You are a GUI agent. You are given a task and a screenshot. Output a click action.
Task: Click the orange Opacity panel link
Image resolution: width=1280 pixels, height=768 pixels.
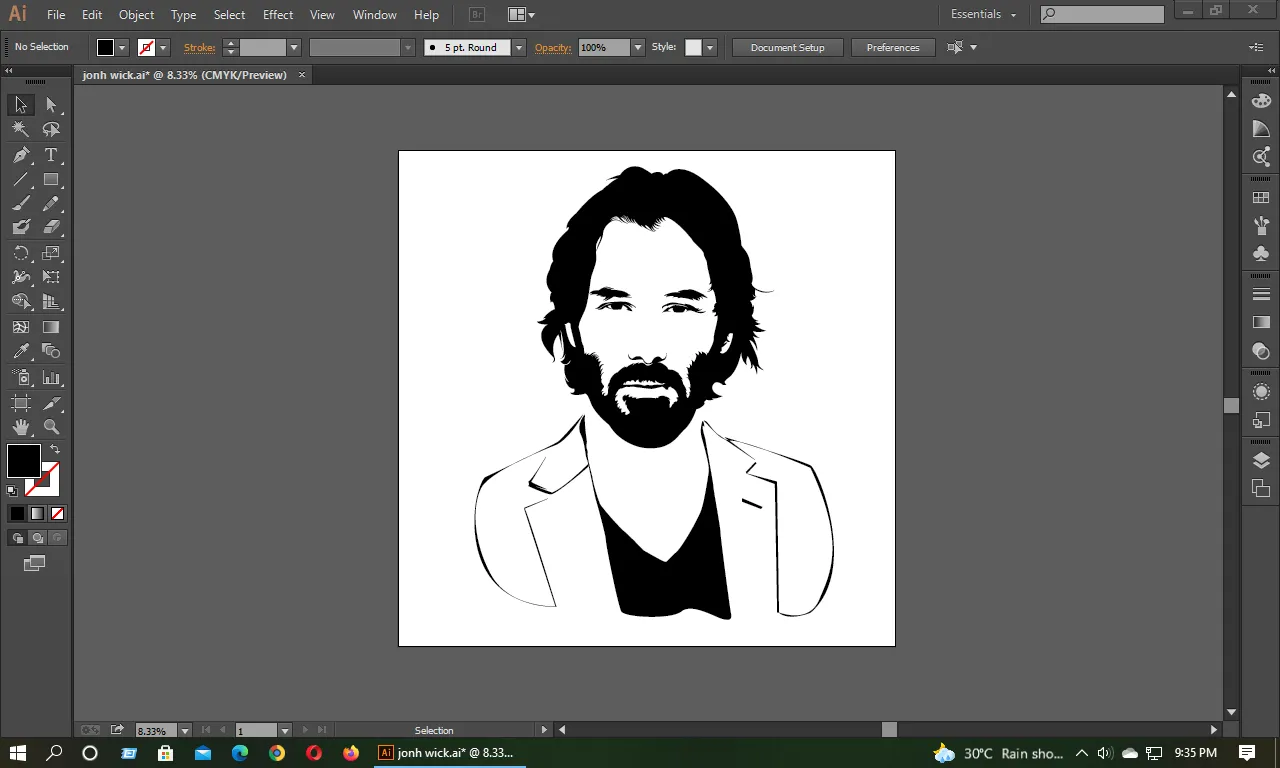coord(553,47)
